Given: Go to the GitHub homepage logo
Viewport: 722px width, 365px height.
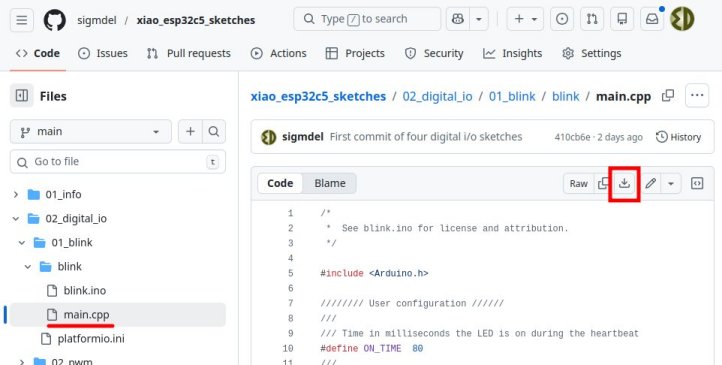Looking at the screenshot, I should (55, 20).
